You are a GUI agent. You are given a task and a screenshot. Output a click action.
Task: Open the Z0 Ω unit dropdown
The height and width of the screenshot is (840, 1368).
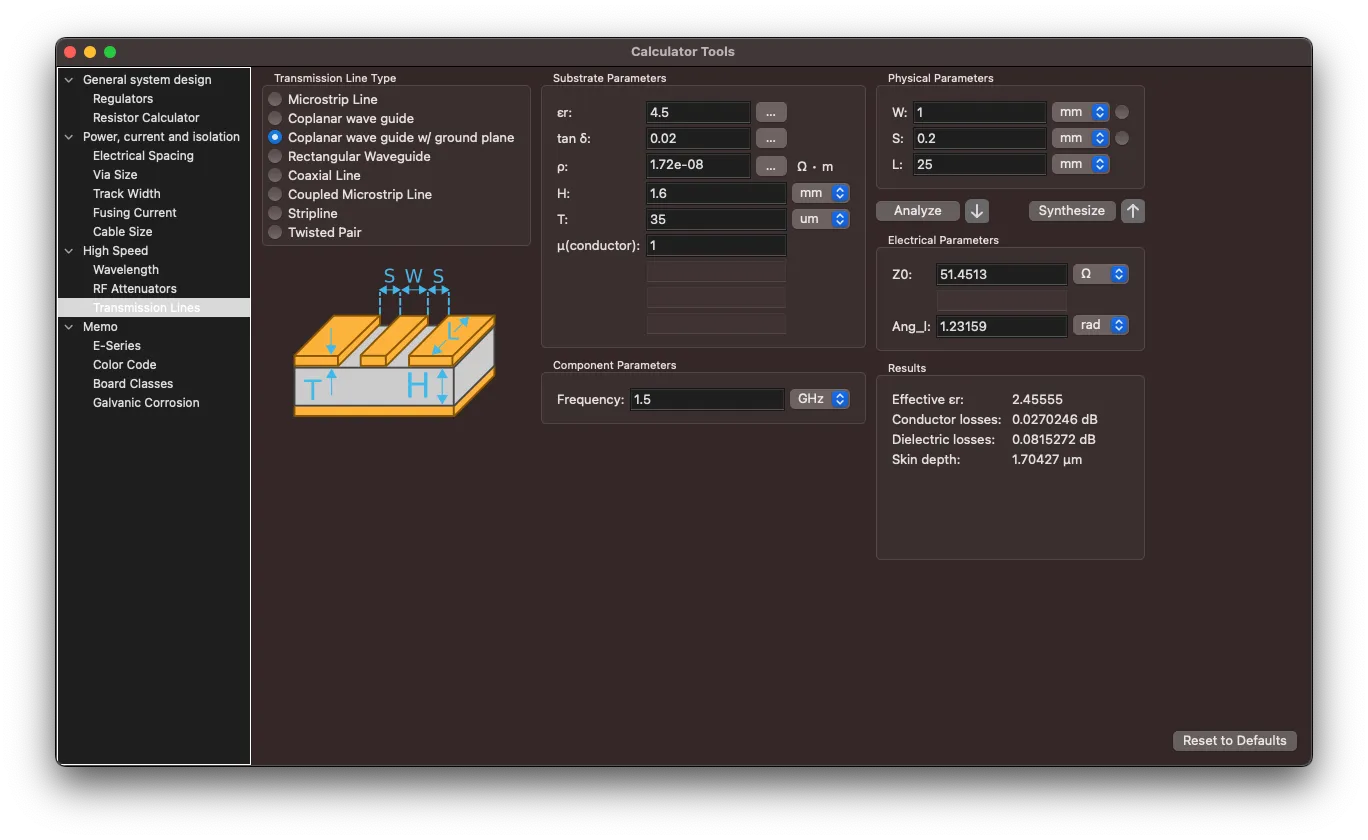tap(1100, 274)
